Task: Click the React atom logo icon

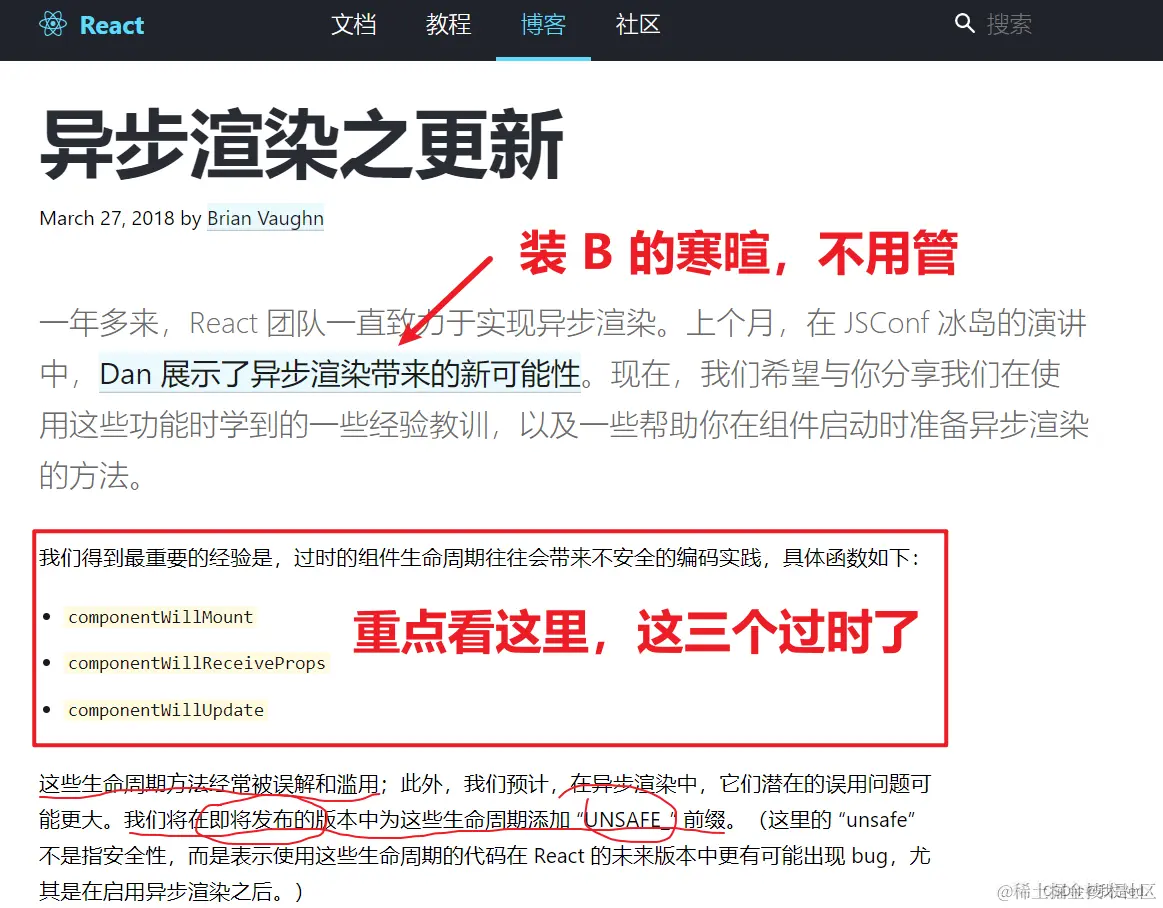Action: pos(52,25)
